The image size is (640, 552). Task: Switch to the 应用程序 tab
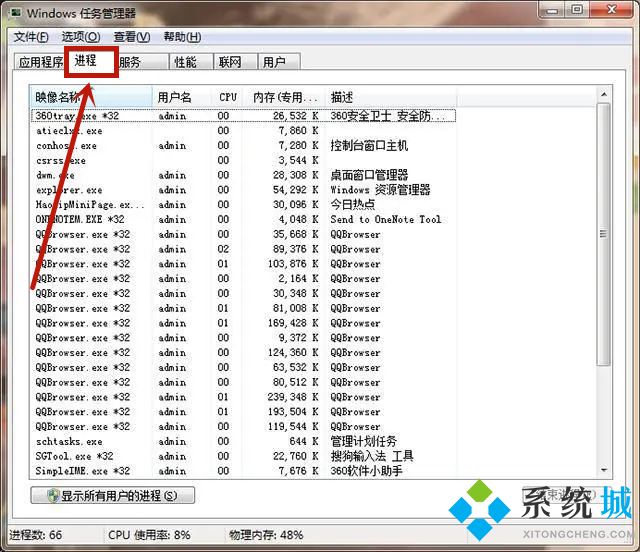[x=40, y=62]
